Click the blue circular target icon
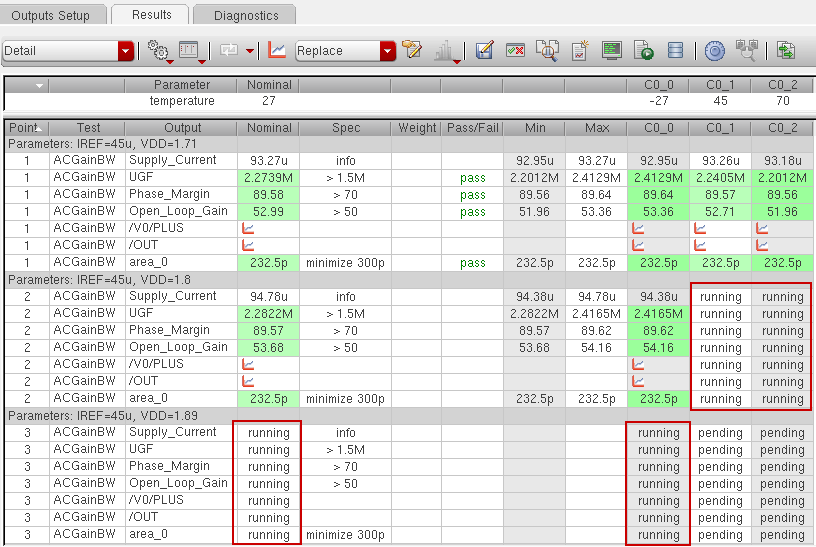Viewport: 816px width, 547px height. [x=714, y=50]
